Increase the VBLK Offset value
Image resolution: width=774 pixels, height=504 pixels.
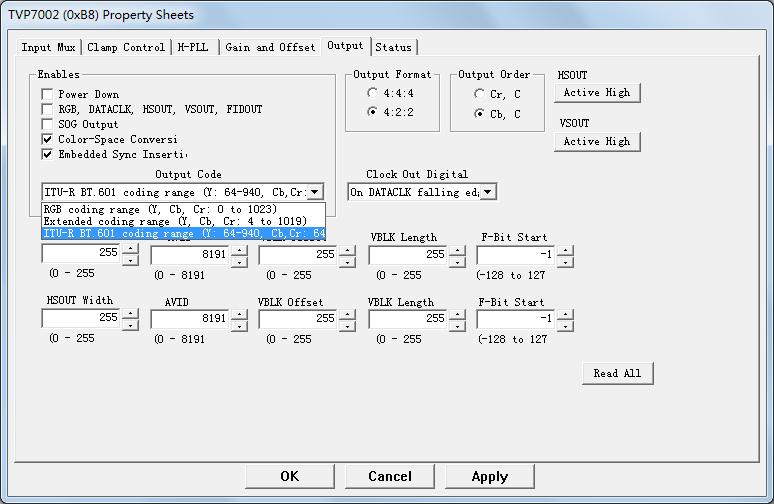348,314
